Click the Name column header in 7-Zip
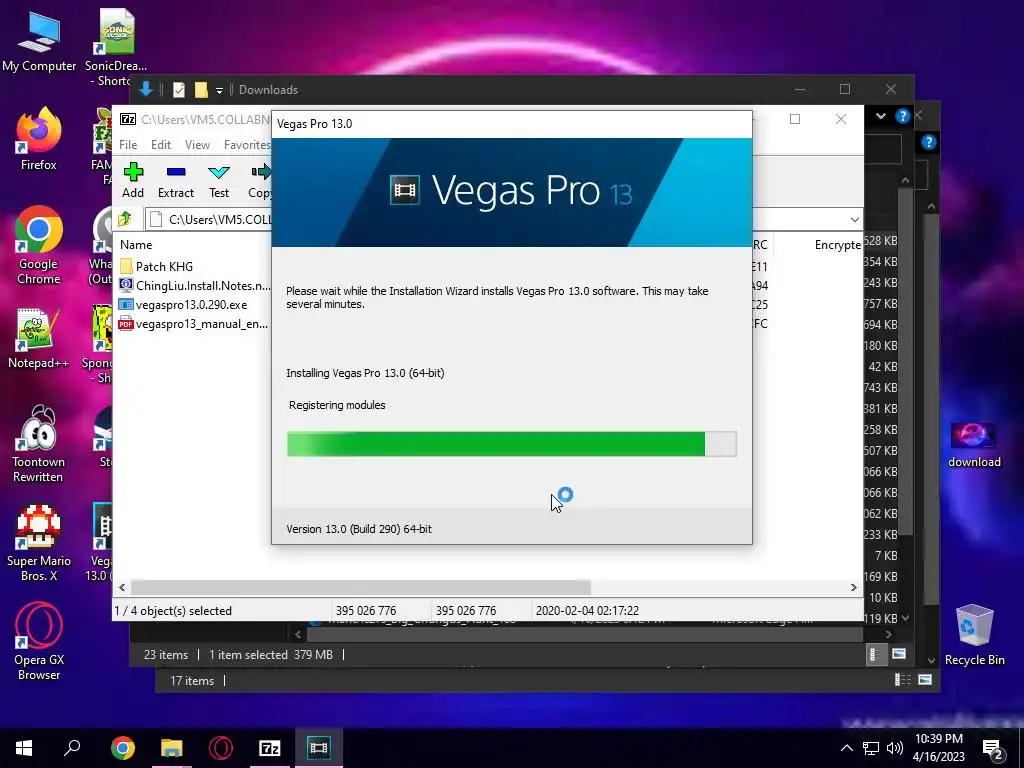The image size is (1024, 768). [136, 245]
